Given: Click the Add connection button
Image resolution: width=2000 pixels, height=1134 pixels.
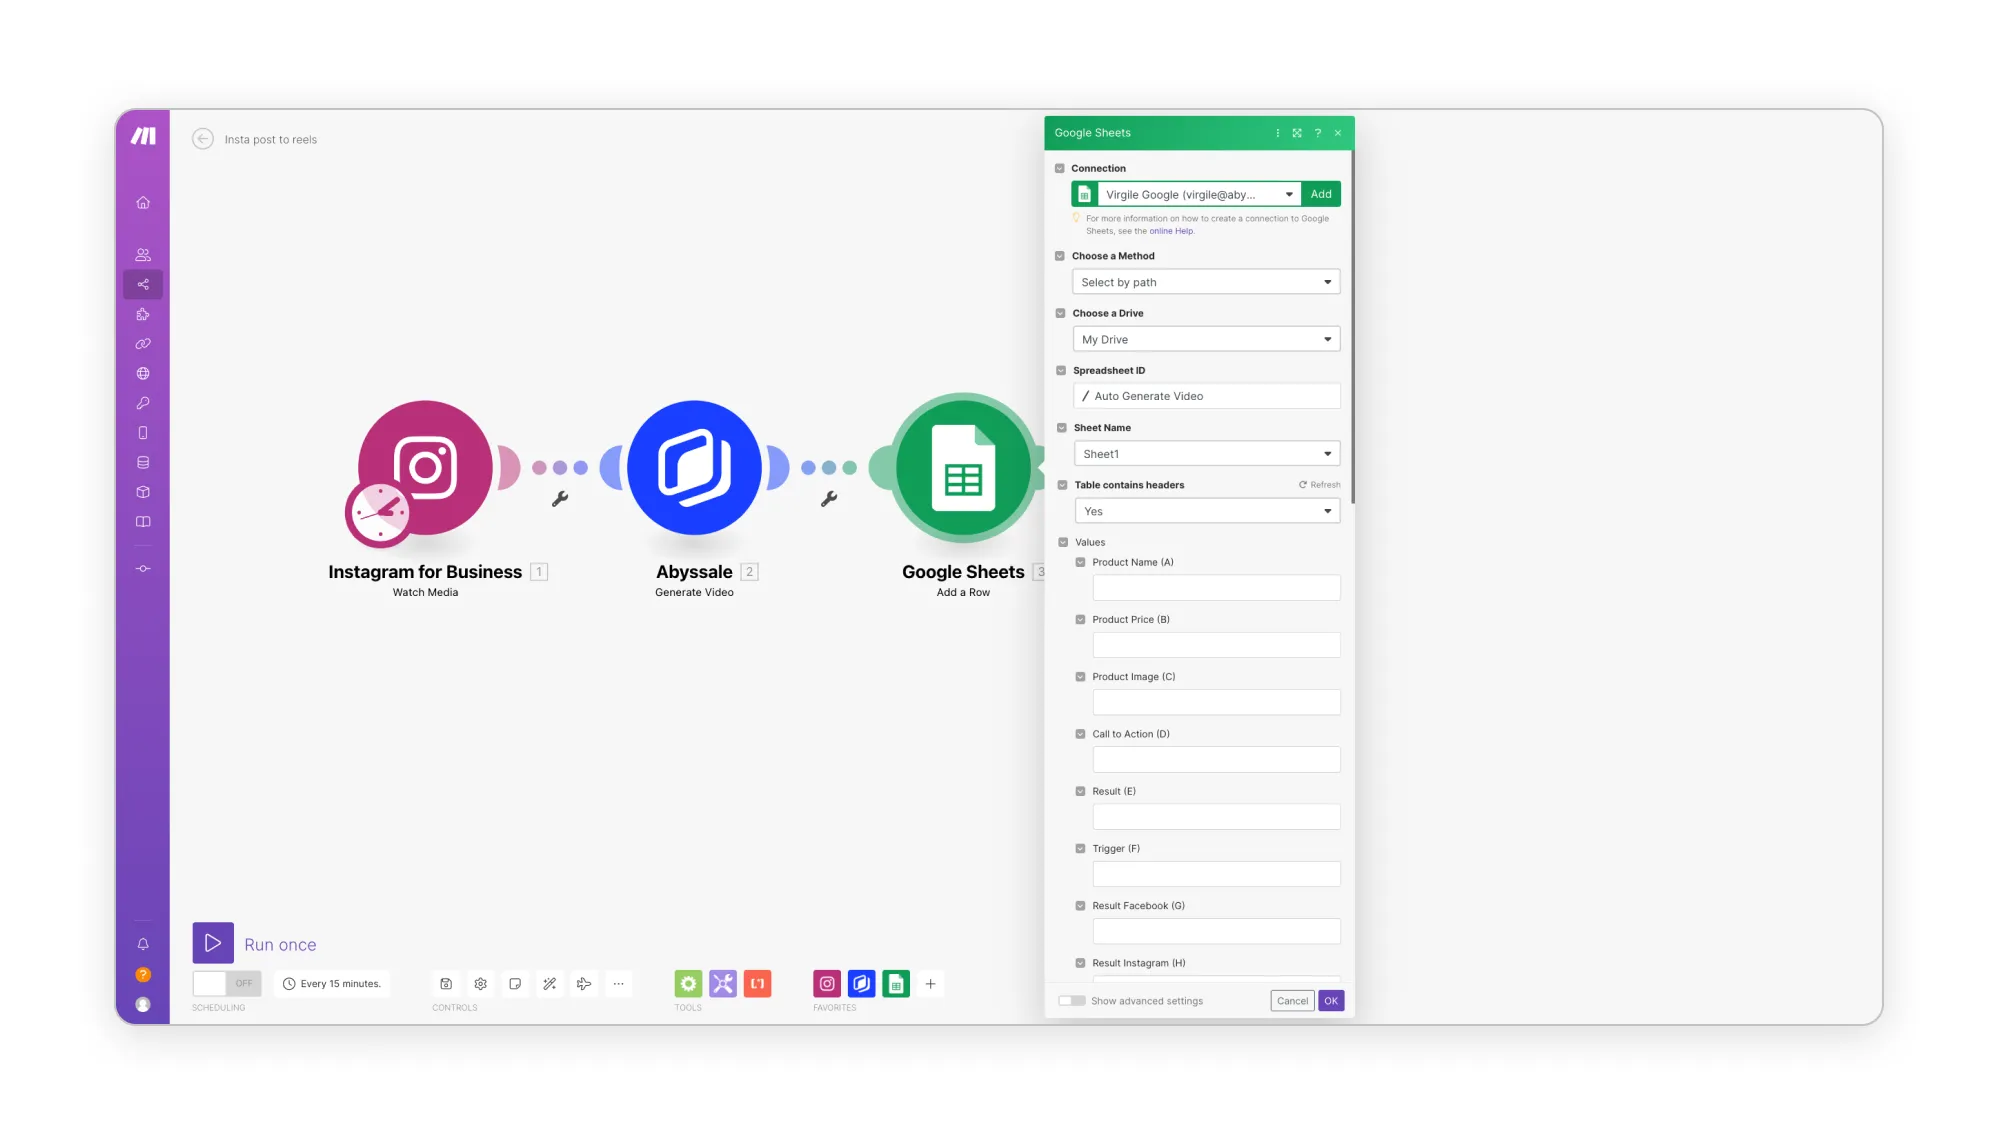Looking at the screenshot, I should pos(1321,194).
